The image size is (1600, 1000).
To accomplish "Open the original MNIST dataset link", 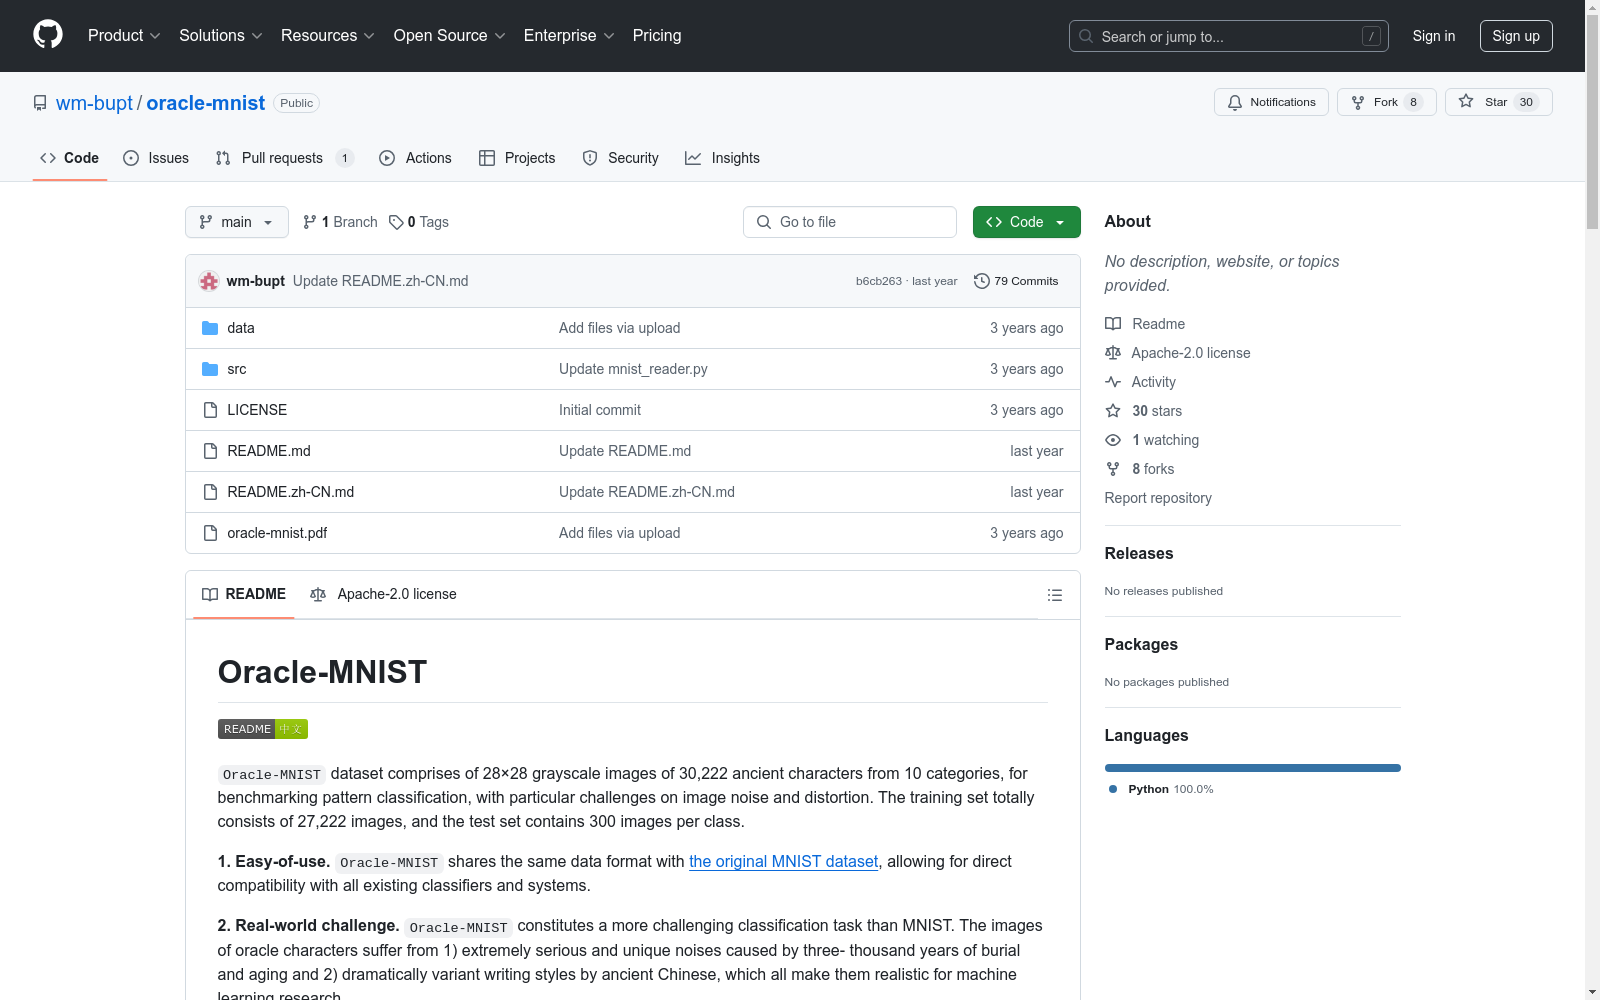I will (783, 861).
